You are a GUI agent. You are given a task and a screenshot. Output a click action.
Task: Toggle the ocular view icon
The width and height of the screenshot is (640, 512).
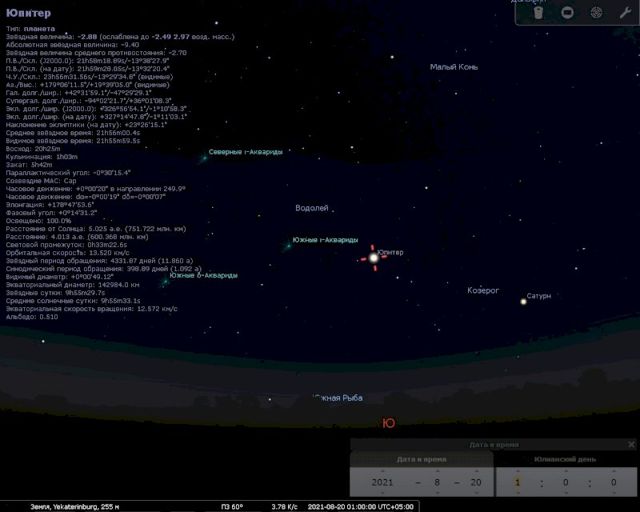coord(539,12)
